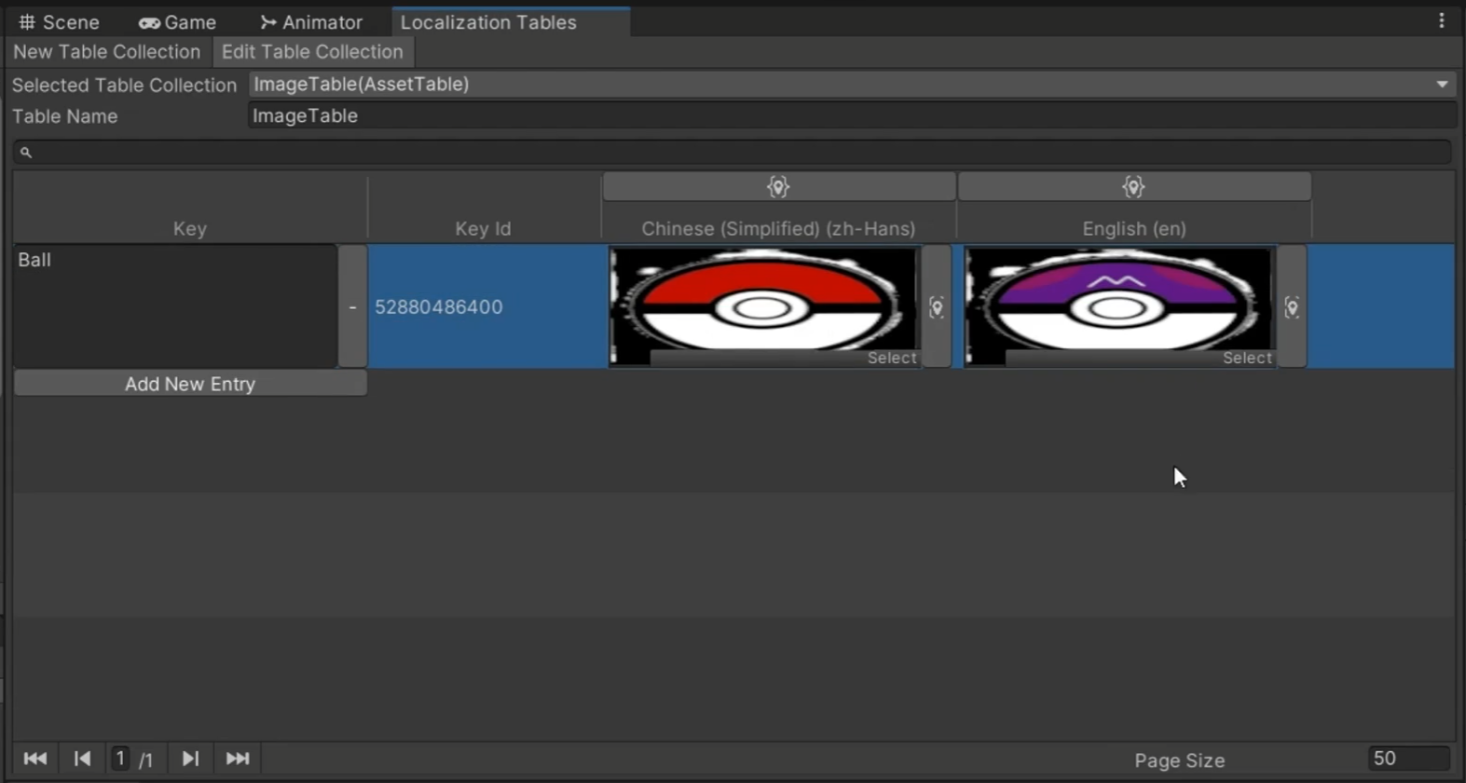Click the English locale header button
Viewport: 1466px width, 783px height.
click(1134, 187)
